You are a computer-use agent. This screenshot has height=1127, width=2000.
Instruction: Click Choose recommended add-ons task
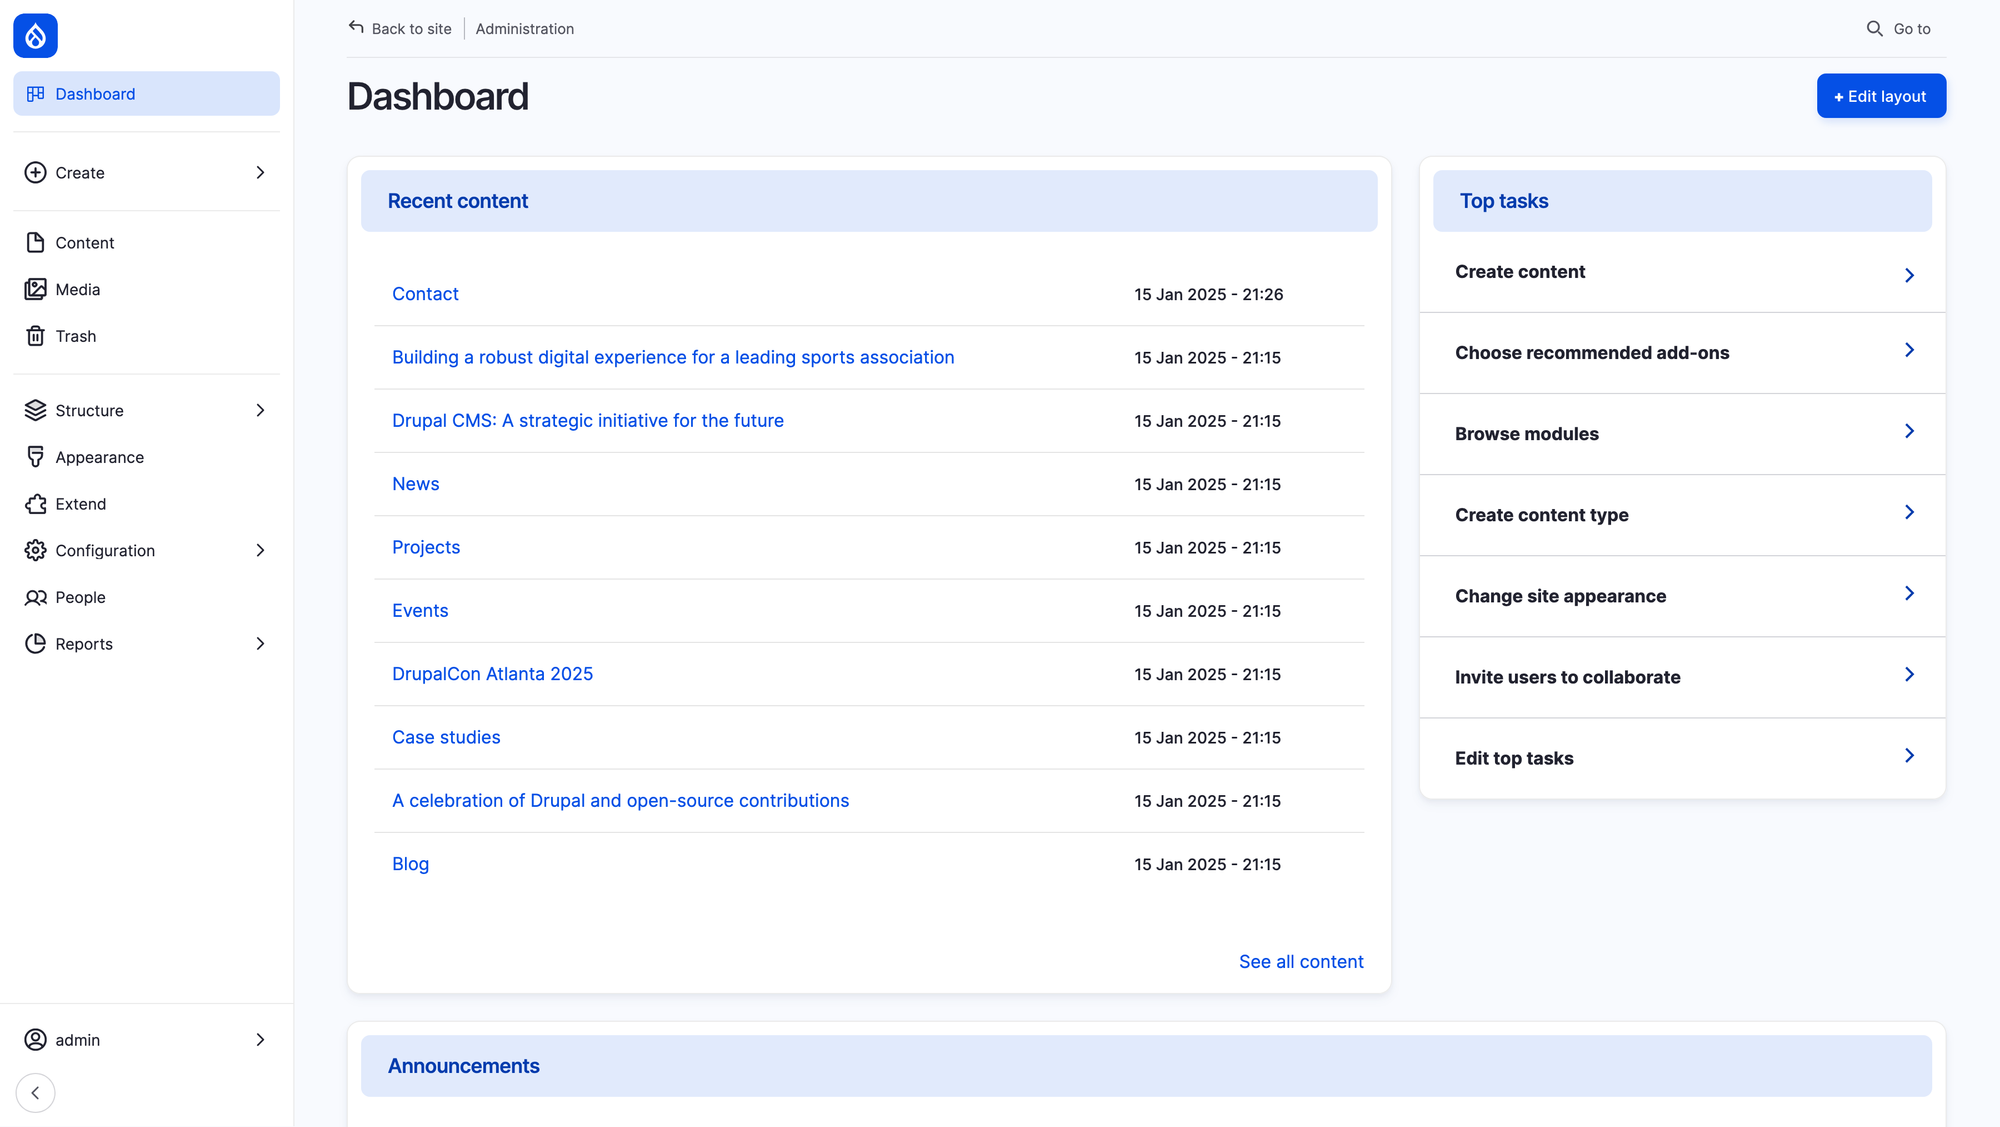click(1682, 353)
